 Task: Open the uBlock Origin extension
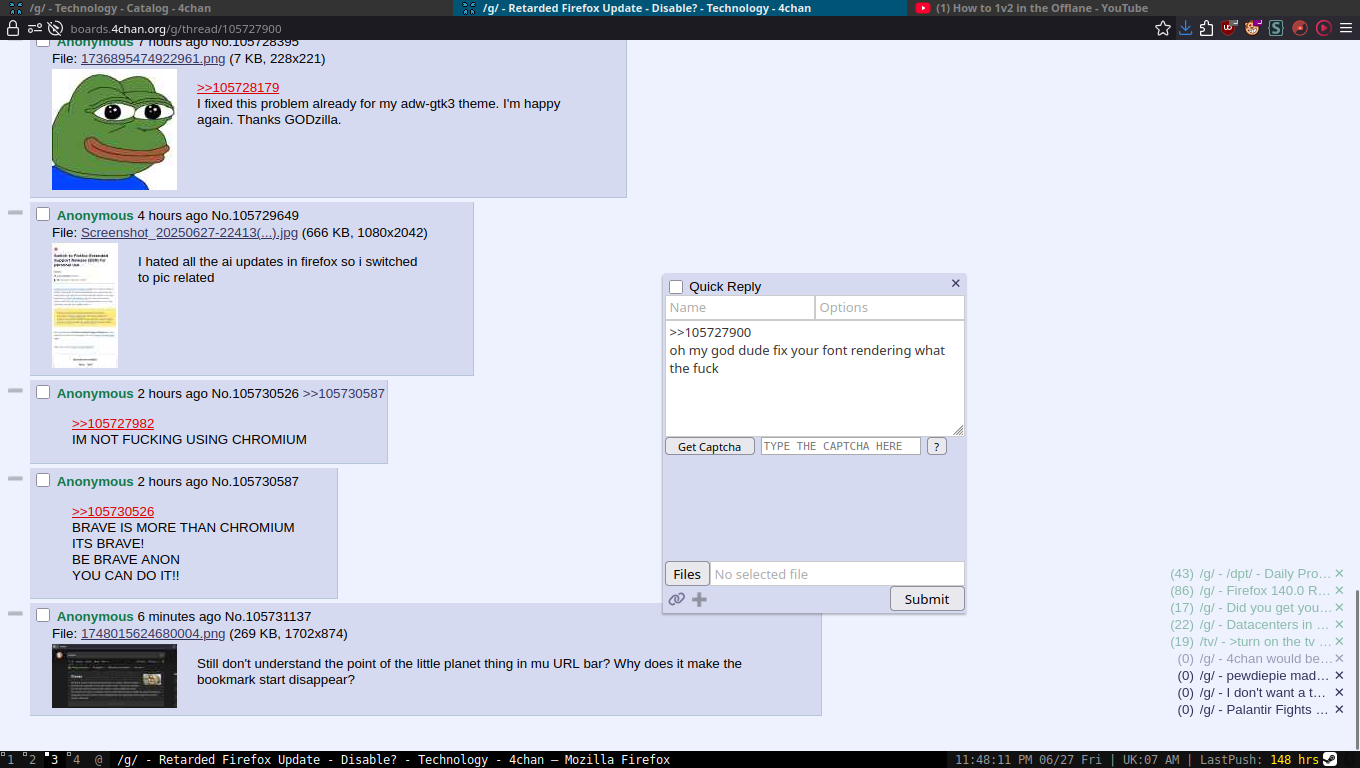pyautogui.click(x=1229, y=28)
